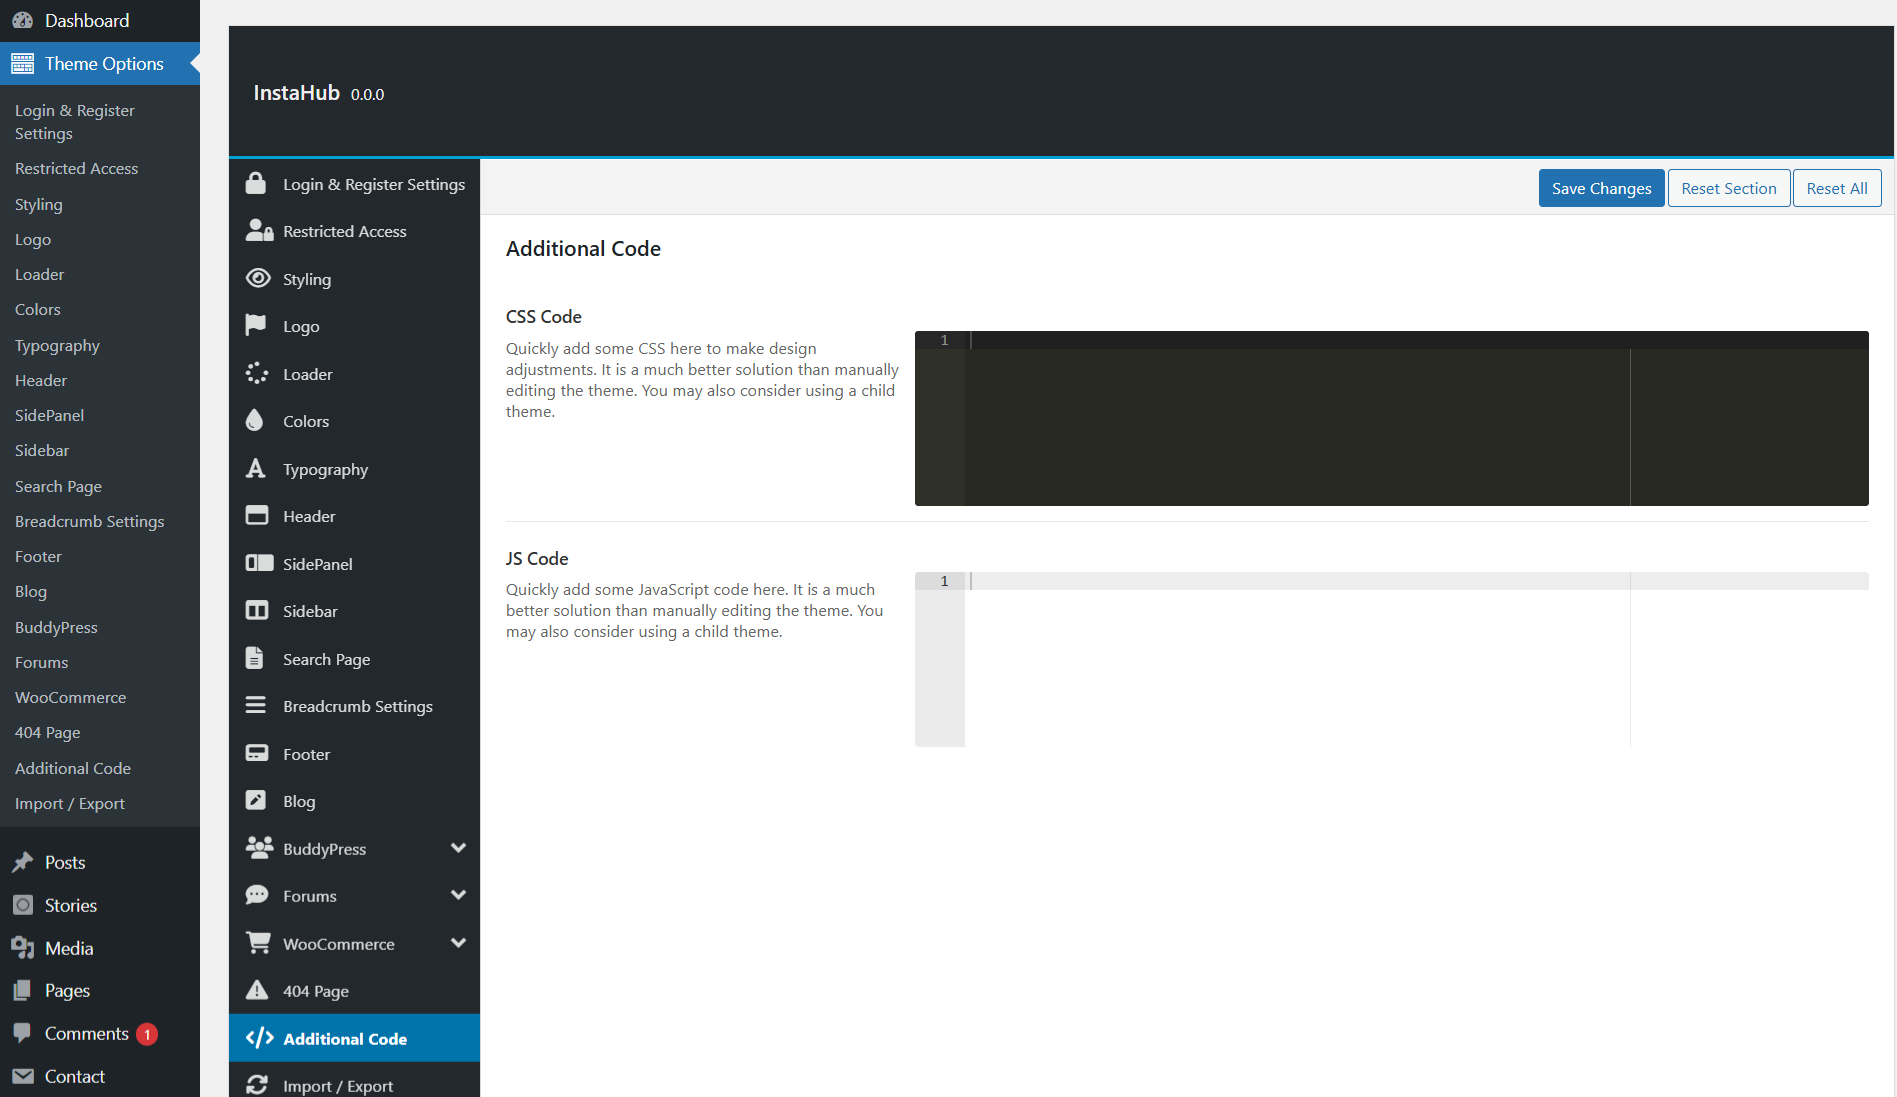
Task: Open Import / Export panel section
Action: click(x=337, y=1085)
